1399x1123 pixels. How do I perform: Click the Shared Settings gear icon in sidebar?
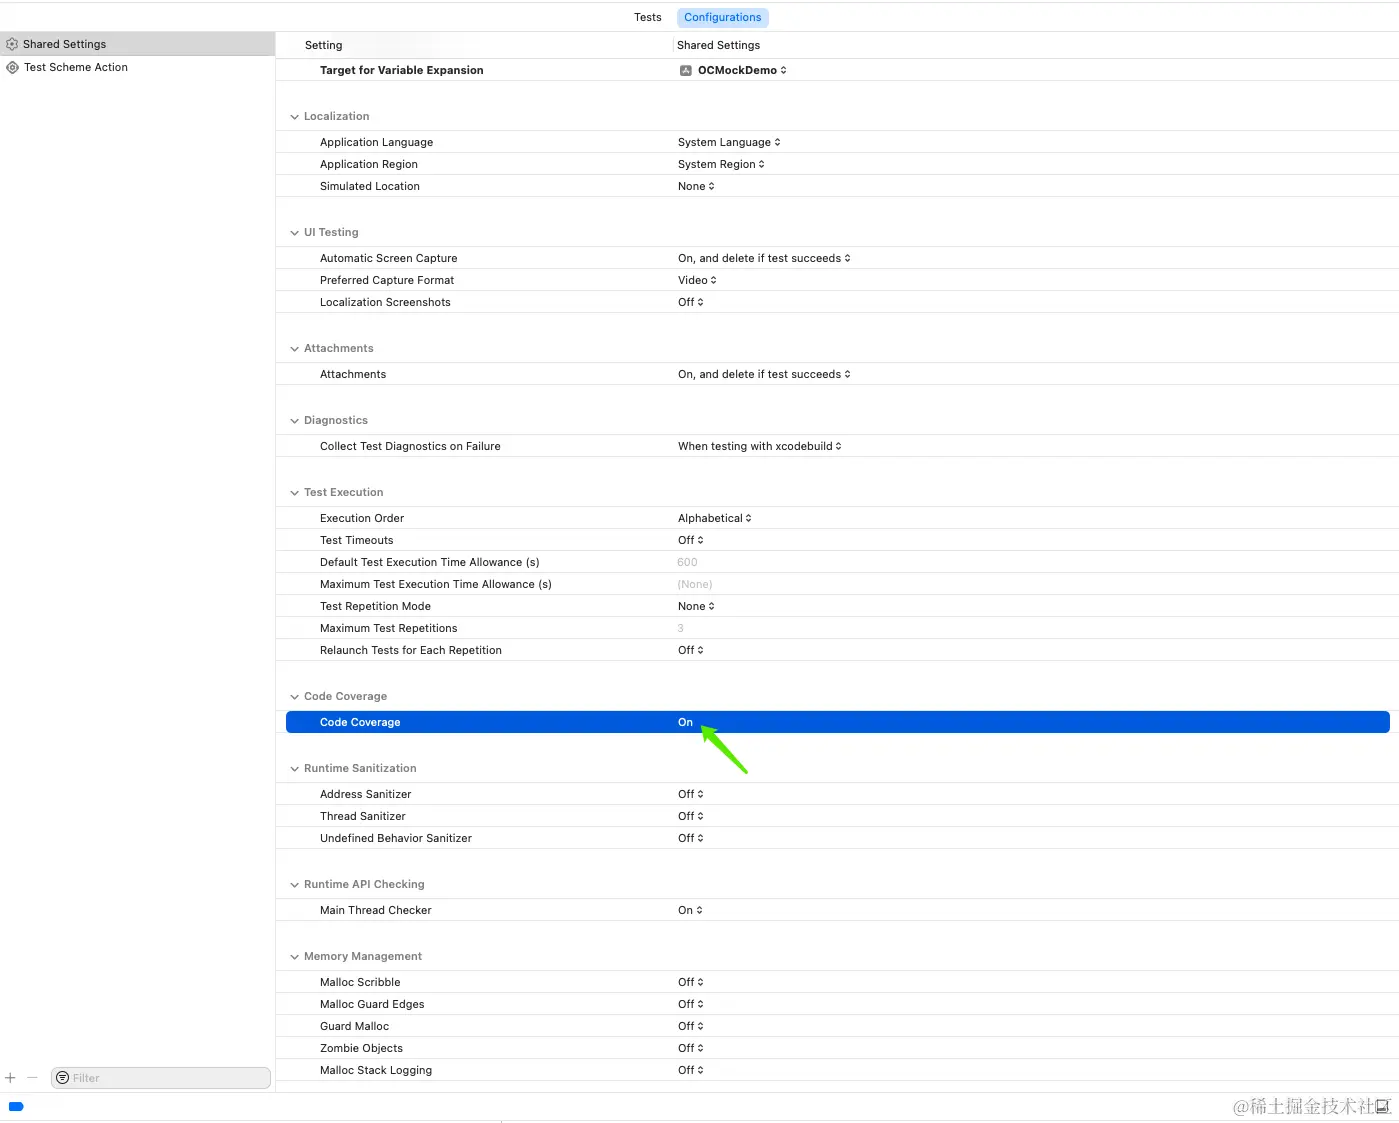click(x=12, y=44)
